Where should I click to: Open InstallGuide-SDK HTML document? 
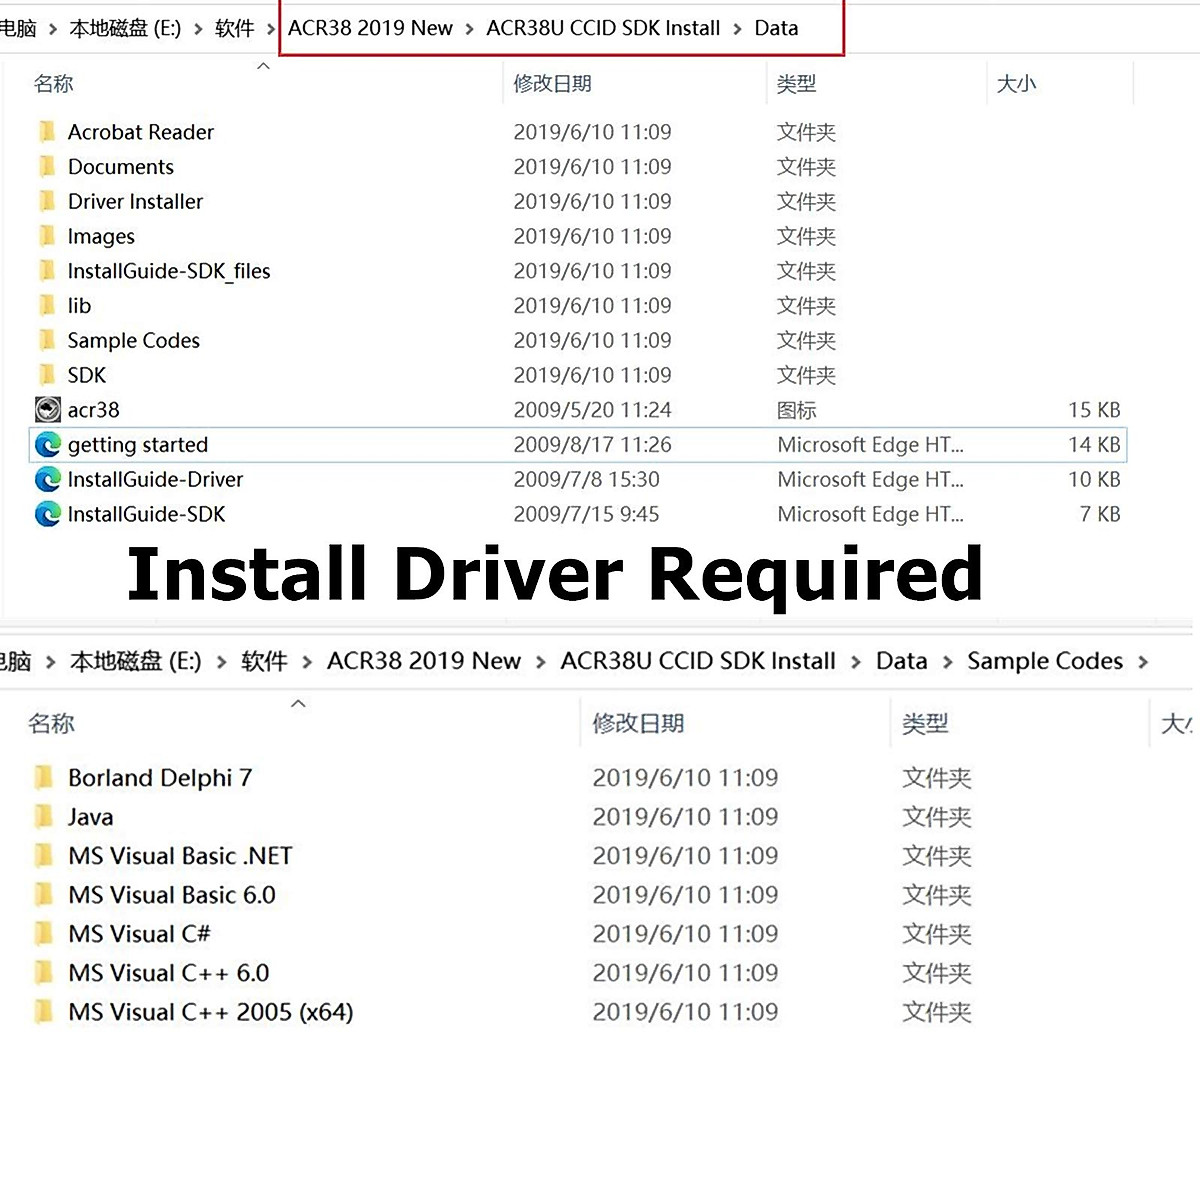146,514
